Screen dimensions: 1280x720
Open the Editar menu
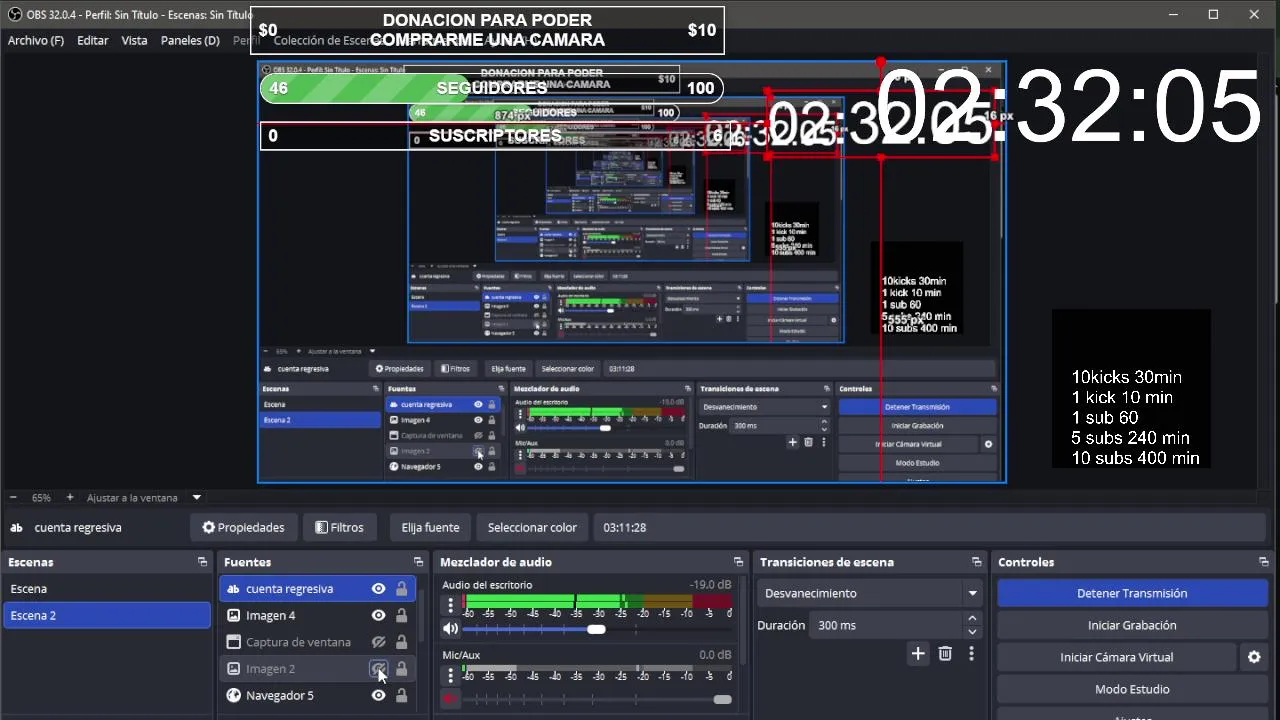click(x=93, y=41)
